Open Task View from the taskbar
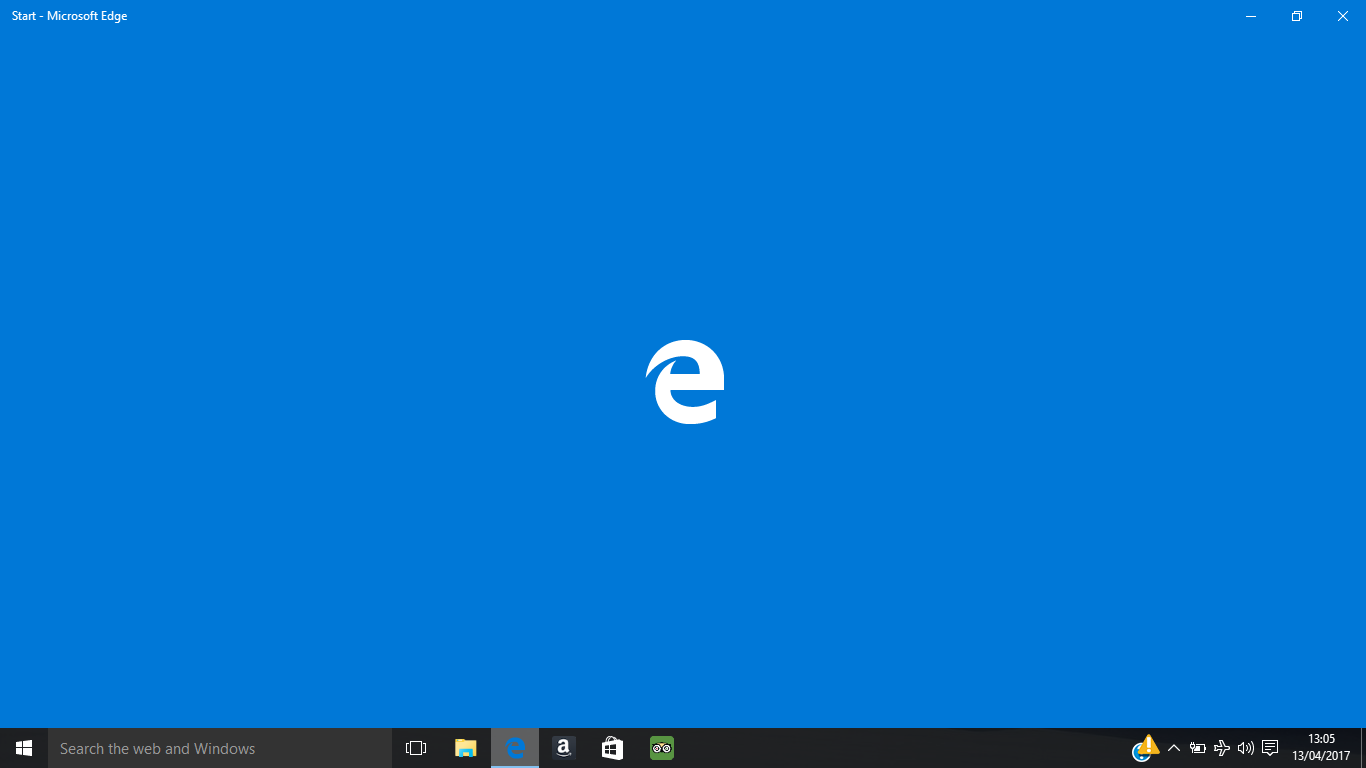This screenshot has height=768, width=1366. (x=416, y=748)
